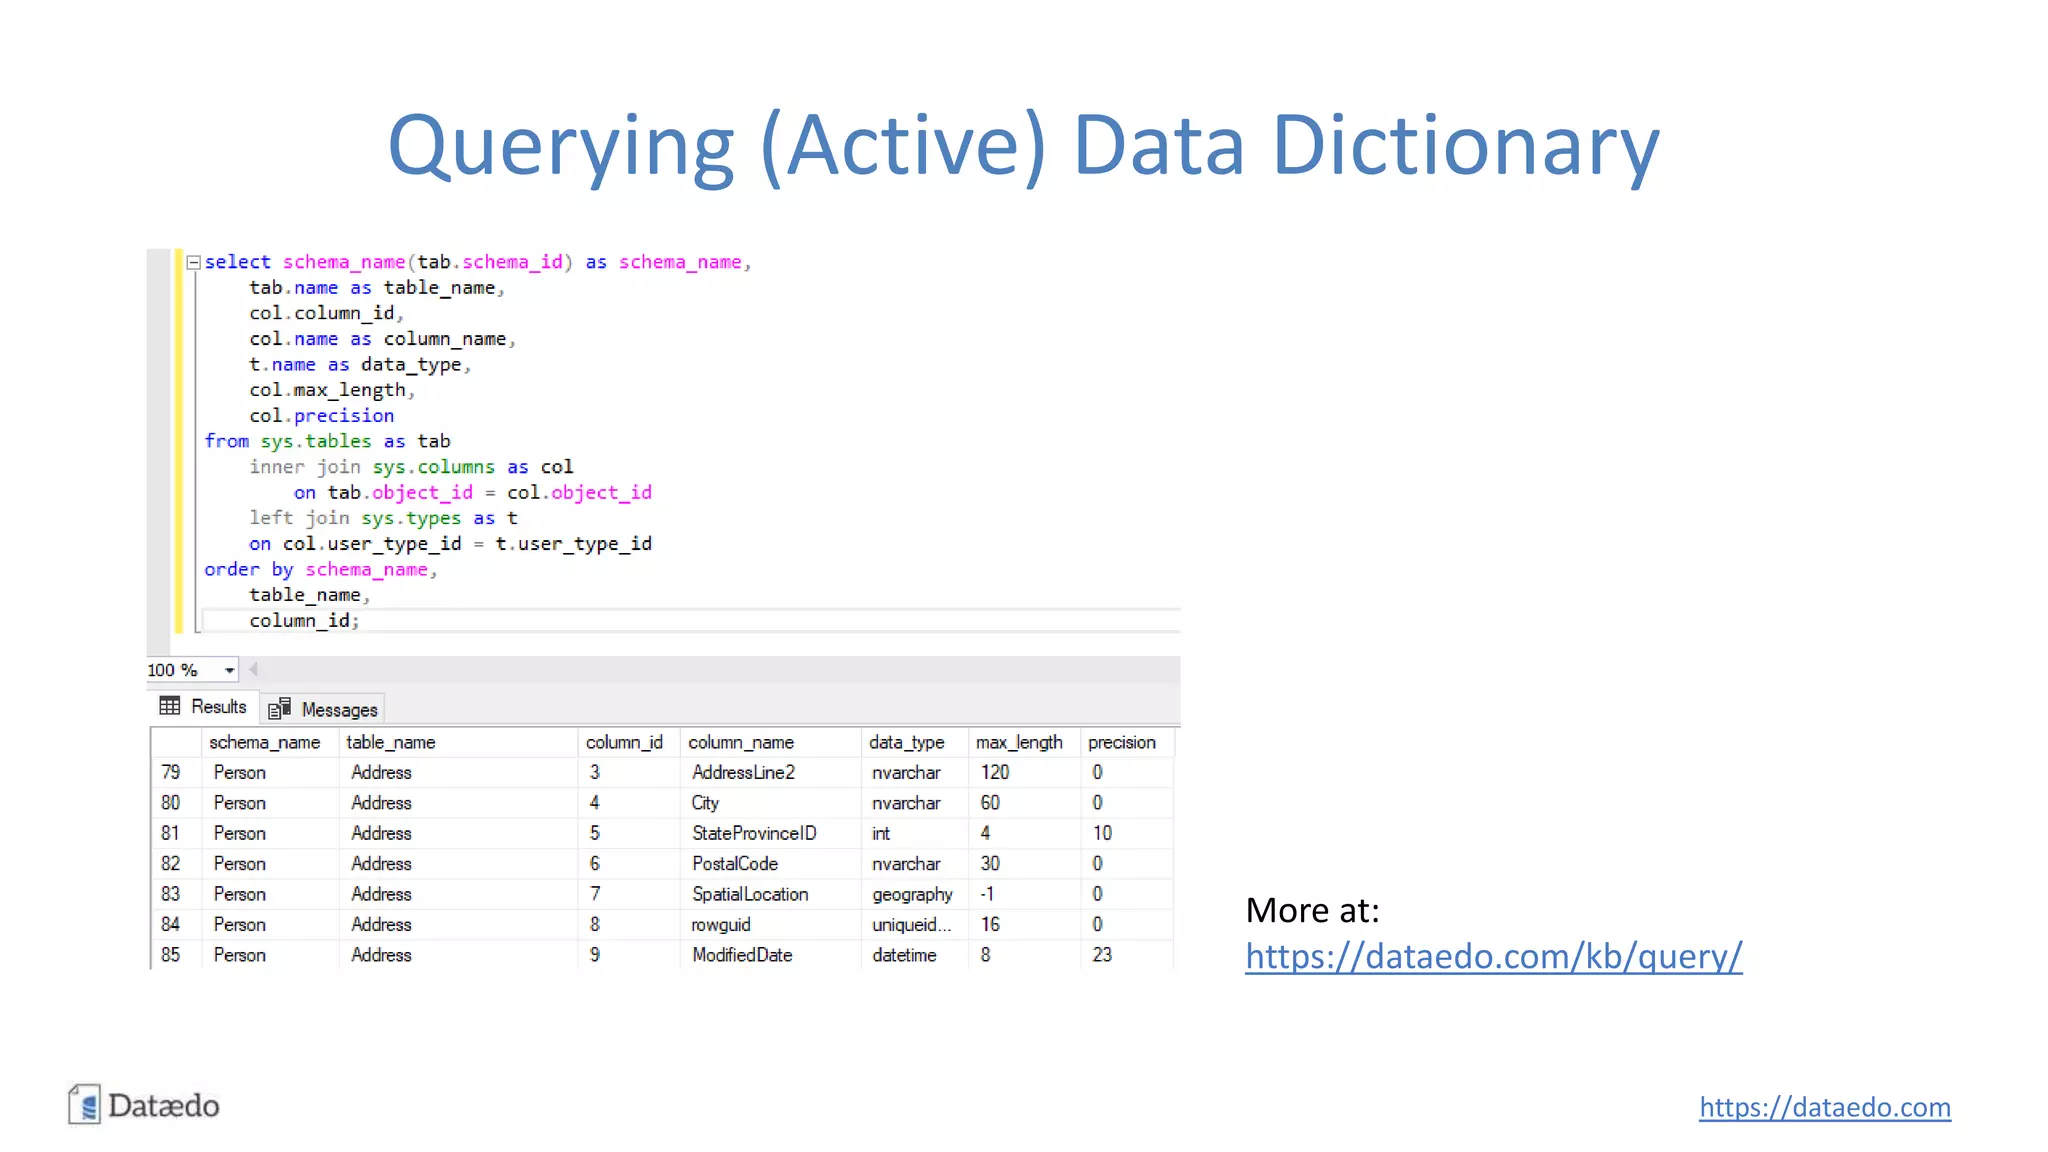
Task: Open the dataedo.com/kb/query link
Action: click(1493, 957)
